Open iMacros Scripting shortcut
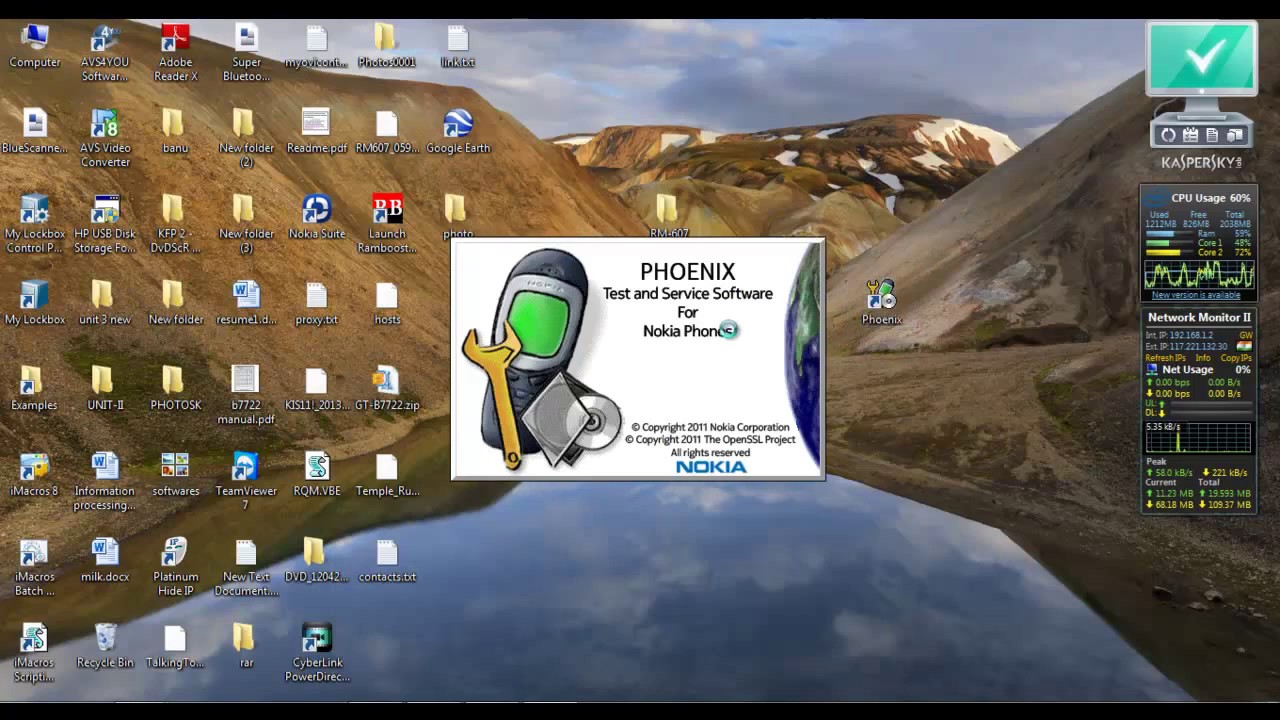 35,655
